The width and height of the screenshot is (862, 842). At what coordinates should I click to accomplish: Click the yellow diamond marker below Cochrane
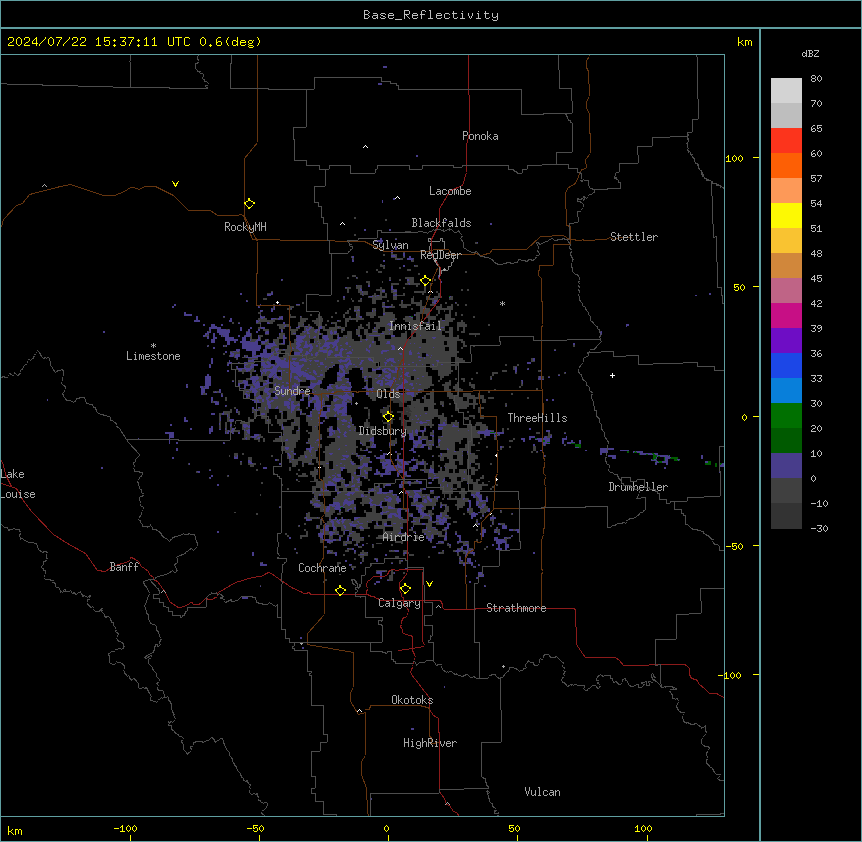point(340,590)
